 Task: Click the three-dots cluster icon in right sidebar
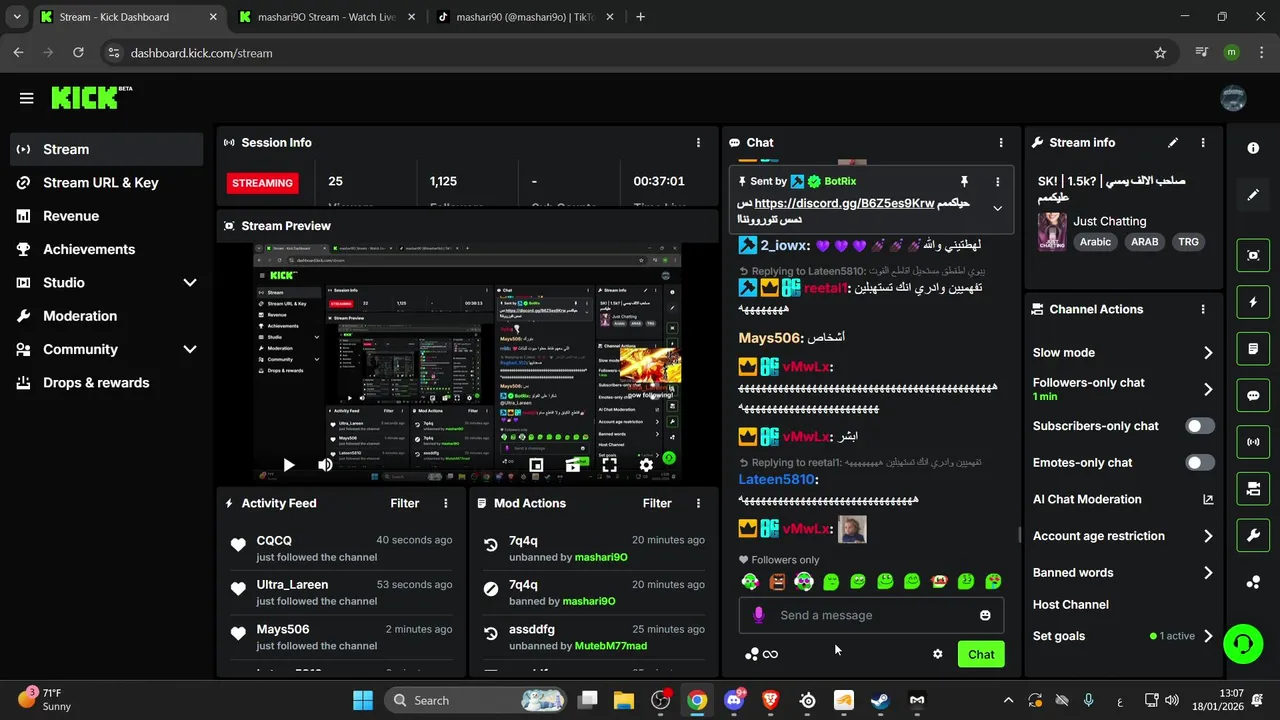point(1253,582)
